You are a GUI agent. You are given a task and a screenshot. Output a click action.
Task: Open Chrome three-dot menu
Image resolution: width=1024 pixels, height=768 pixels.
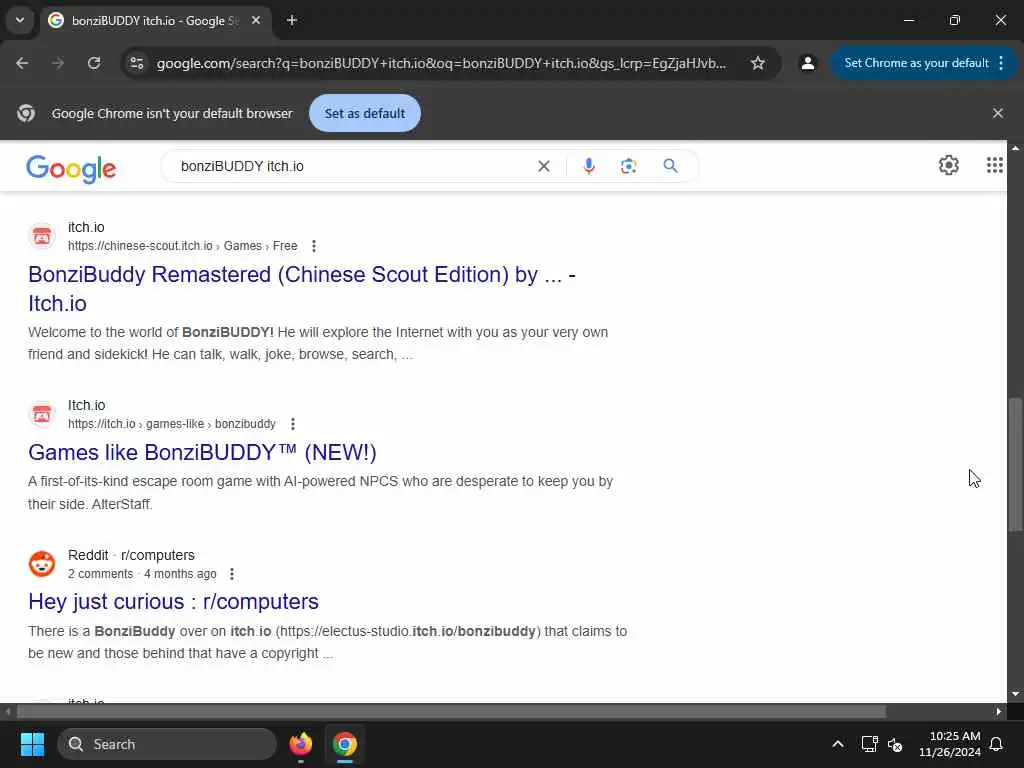[x=1001, y=63]
